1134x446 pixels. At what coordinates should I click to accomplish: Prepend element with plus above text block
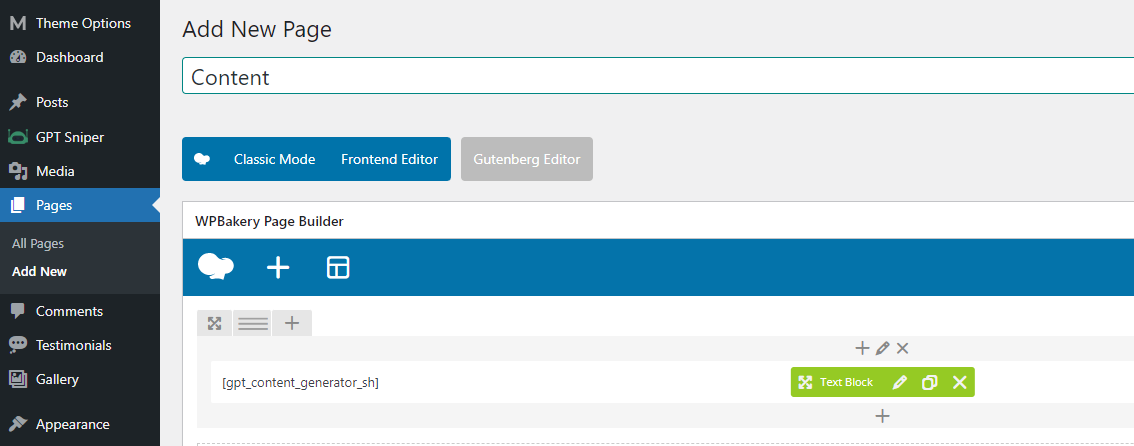pyautogui.click(x=861, y=348)
